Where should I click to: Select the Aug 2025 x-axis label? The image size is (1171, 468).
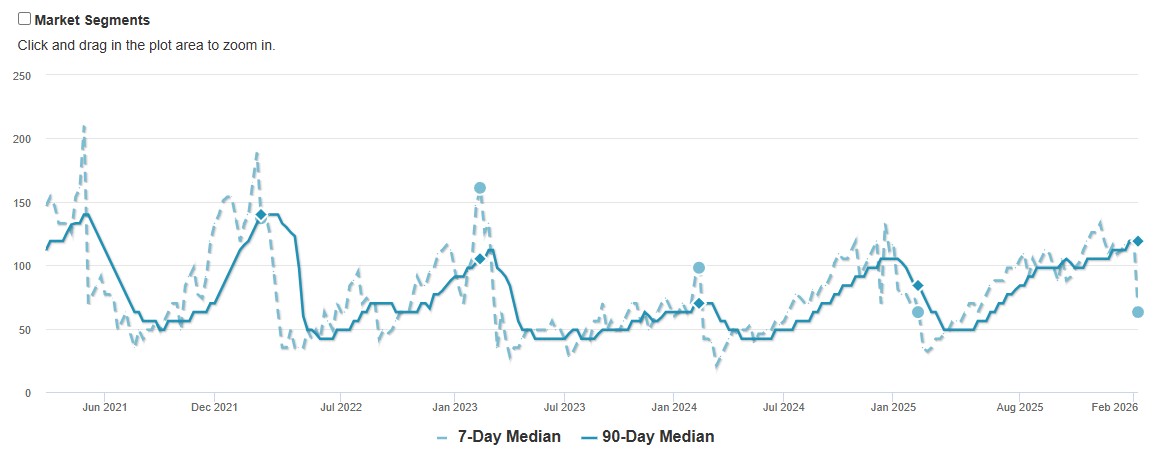coord(1020,407)
